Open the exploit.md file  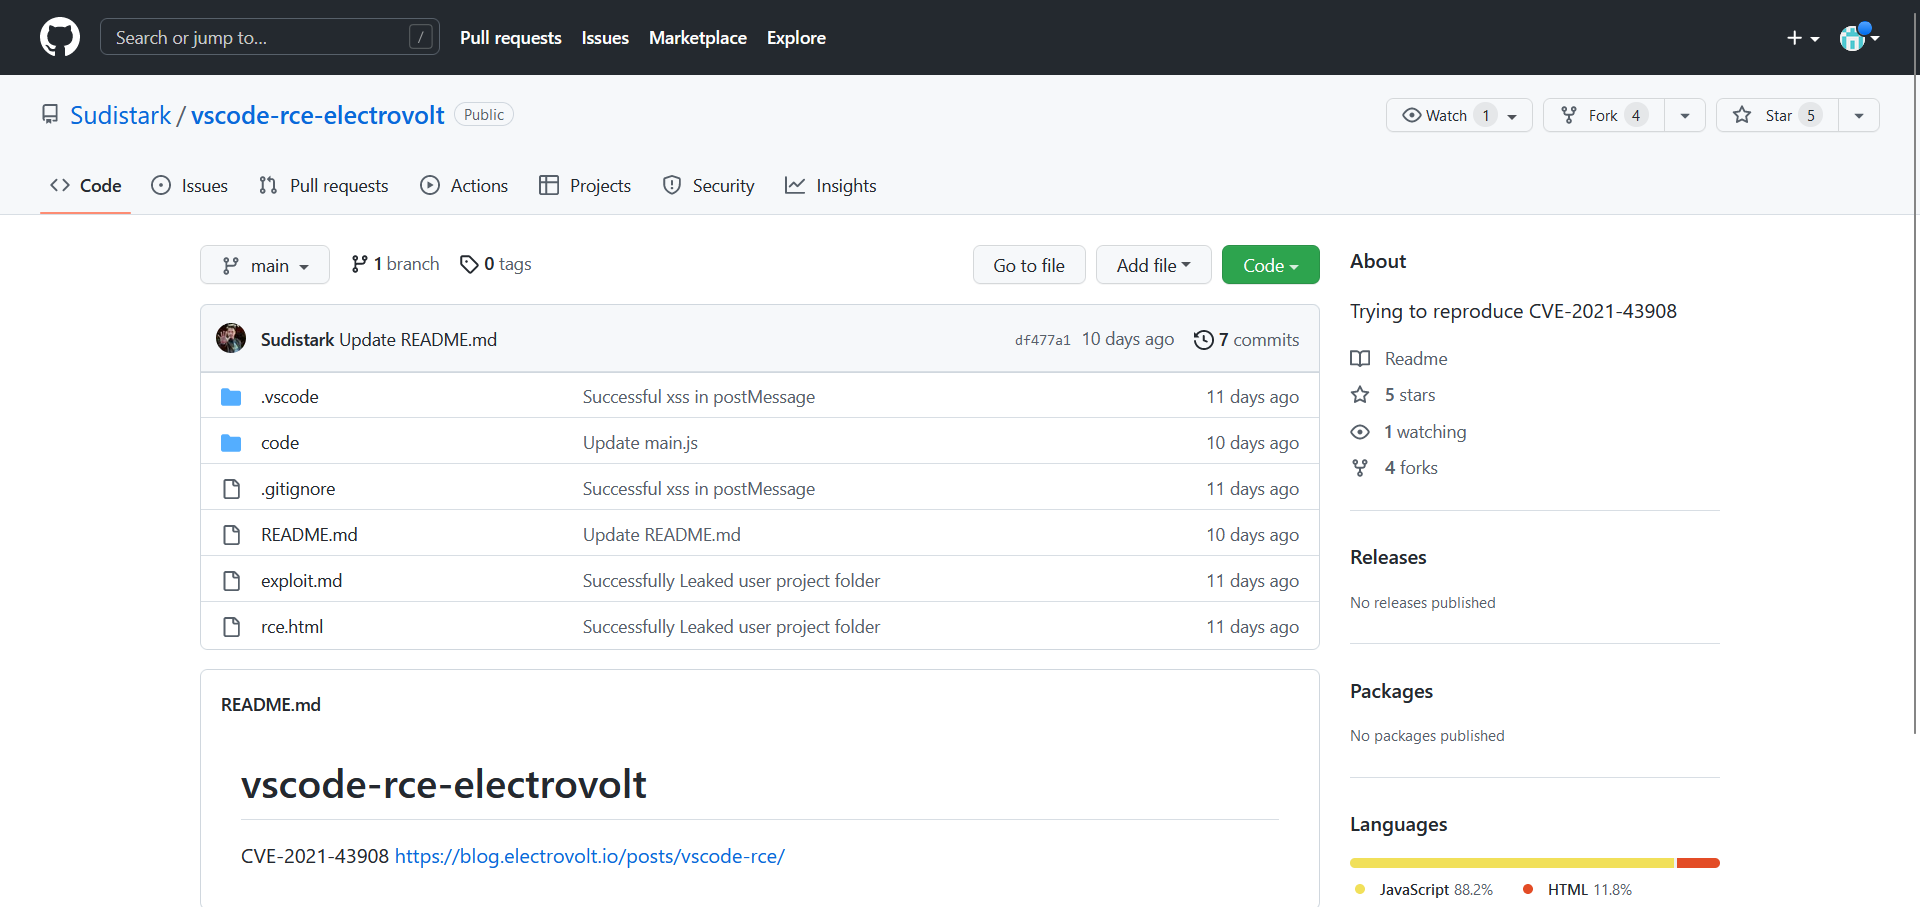301,581
